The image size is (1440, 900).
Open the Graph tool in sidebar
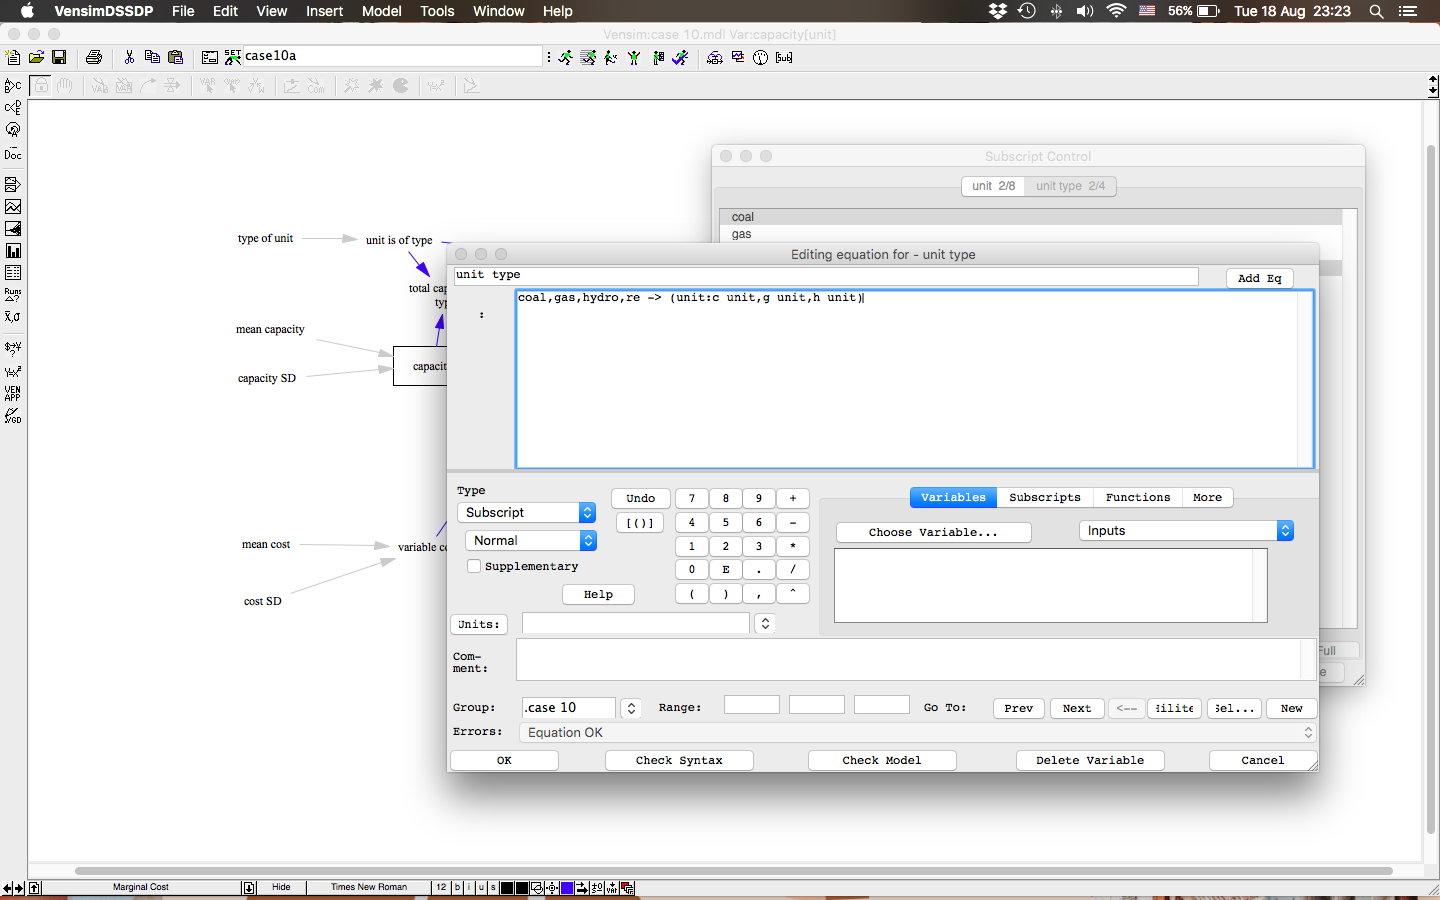pos(13,206)
